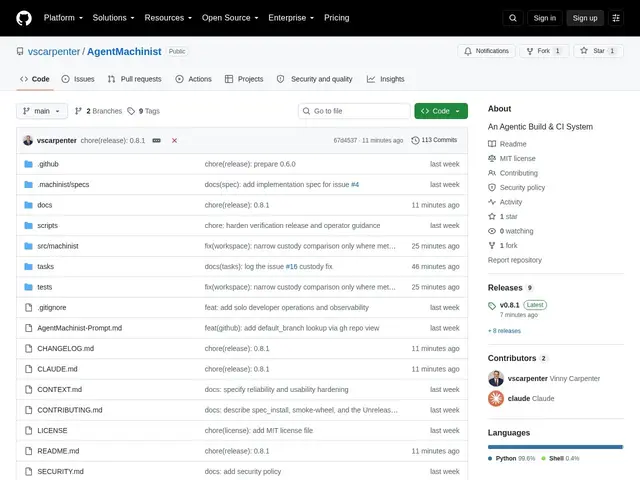The width and height of the screenshot is (640, 480).
Task: Open the .gitignore file
Action: pos(52,307)
